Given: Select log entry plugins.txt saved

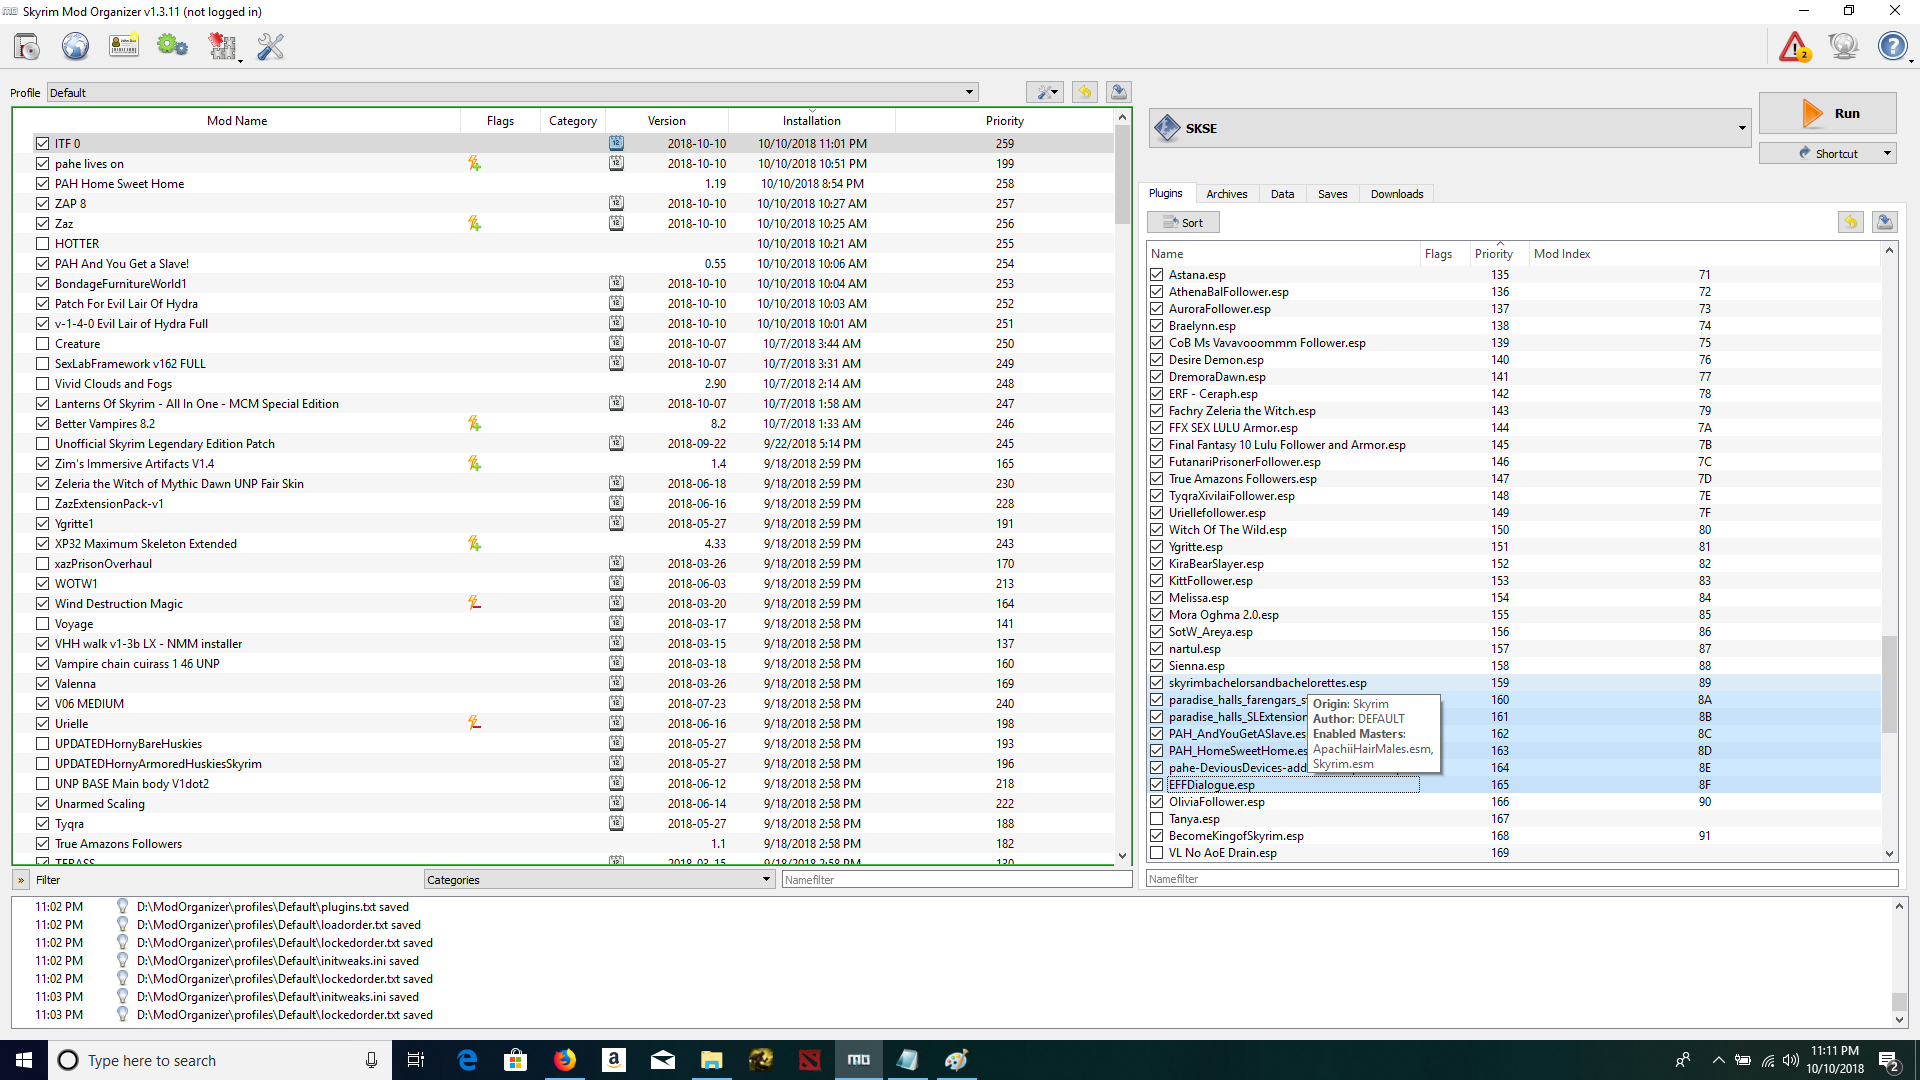Looking at the screenshot, I should coord(272,906).
